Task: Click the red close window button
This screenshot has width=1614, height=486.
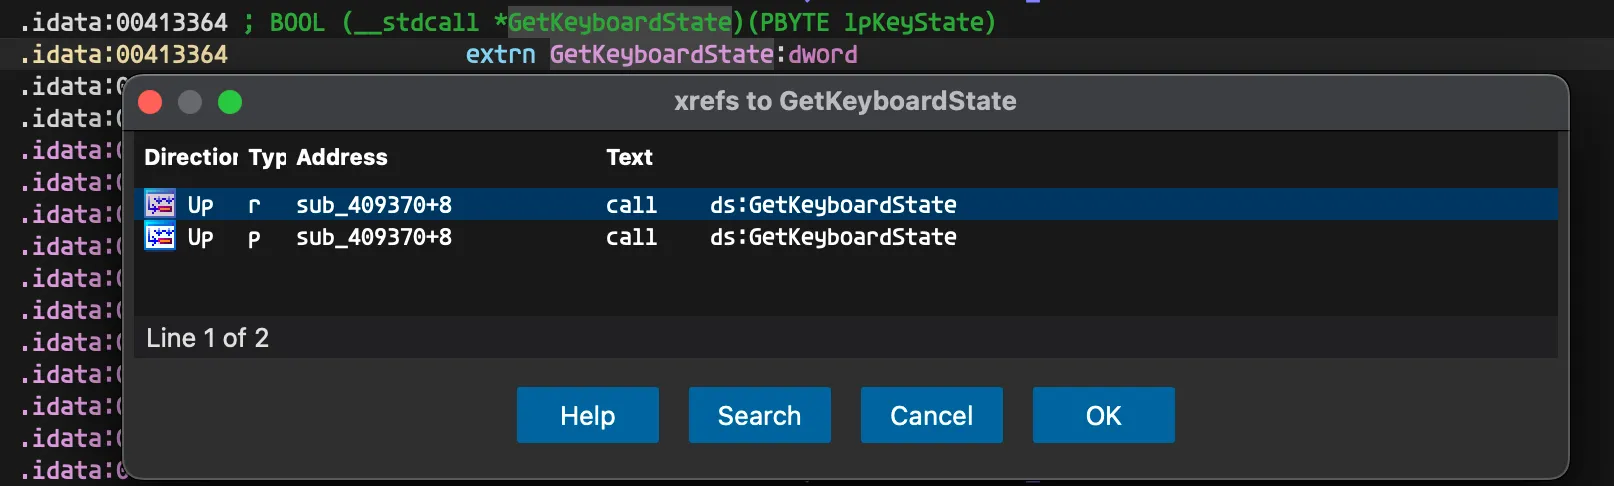Action: click(x=150, y=102)
